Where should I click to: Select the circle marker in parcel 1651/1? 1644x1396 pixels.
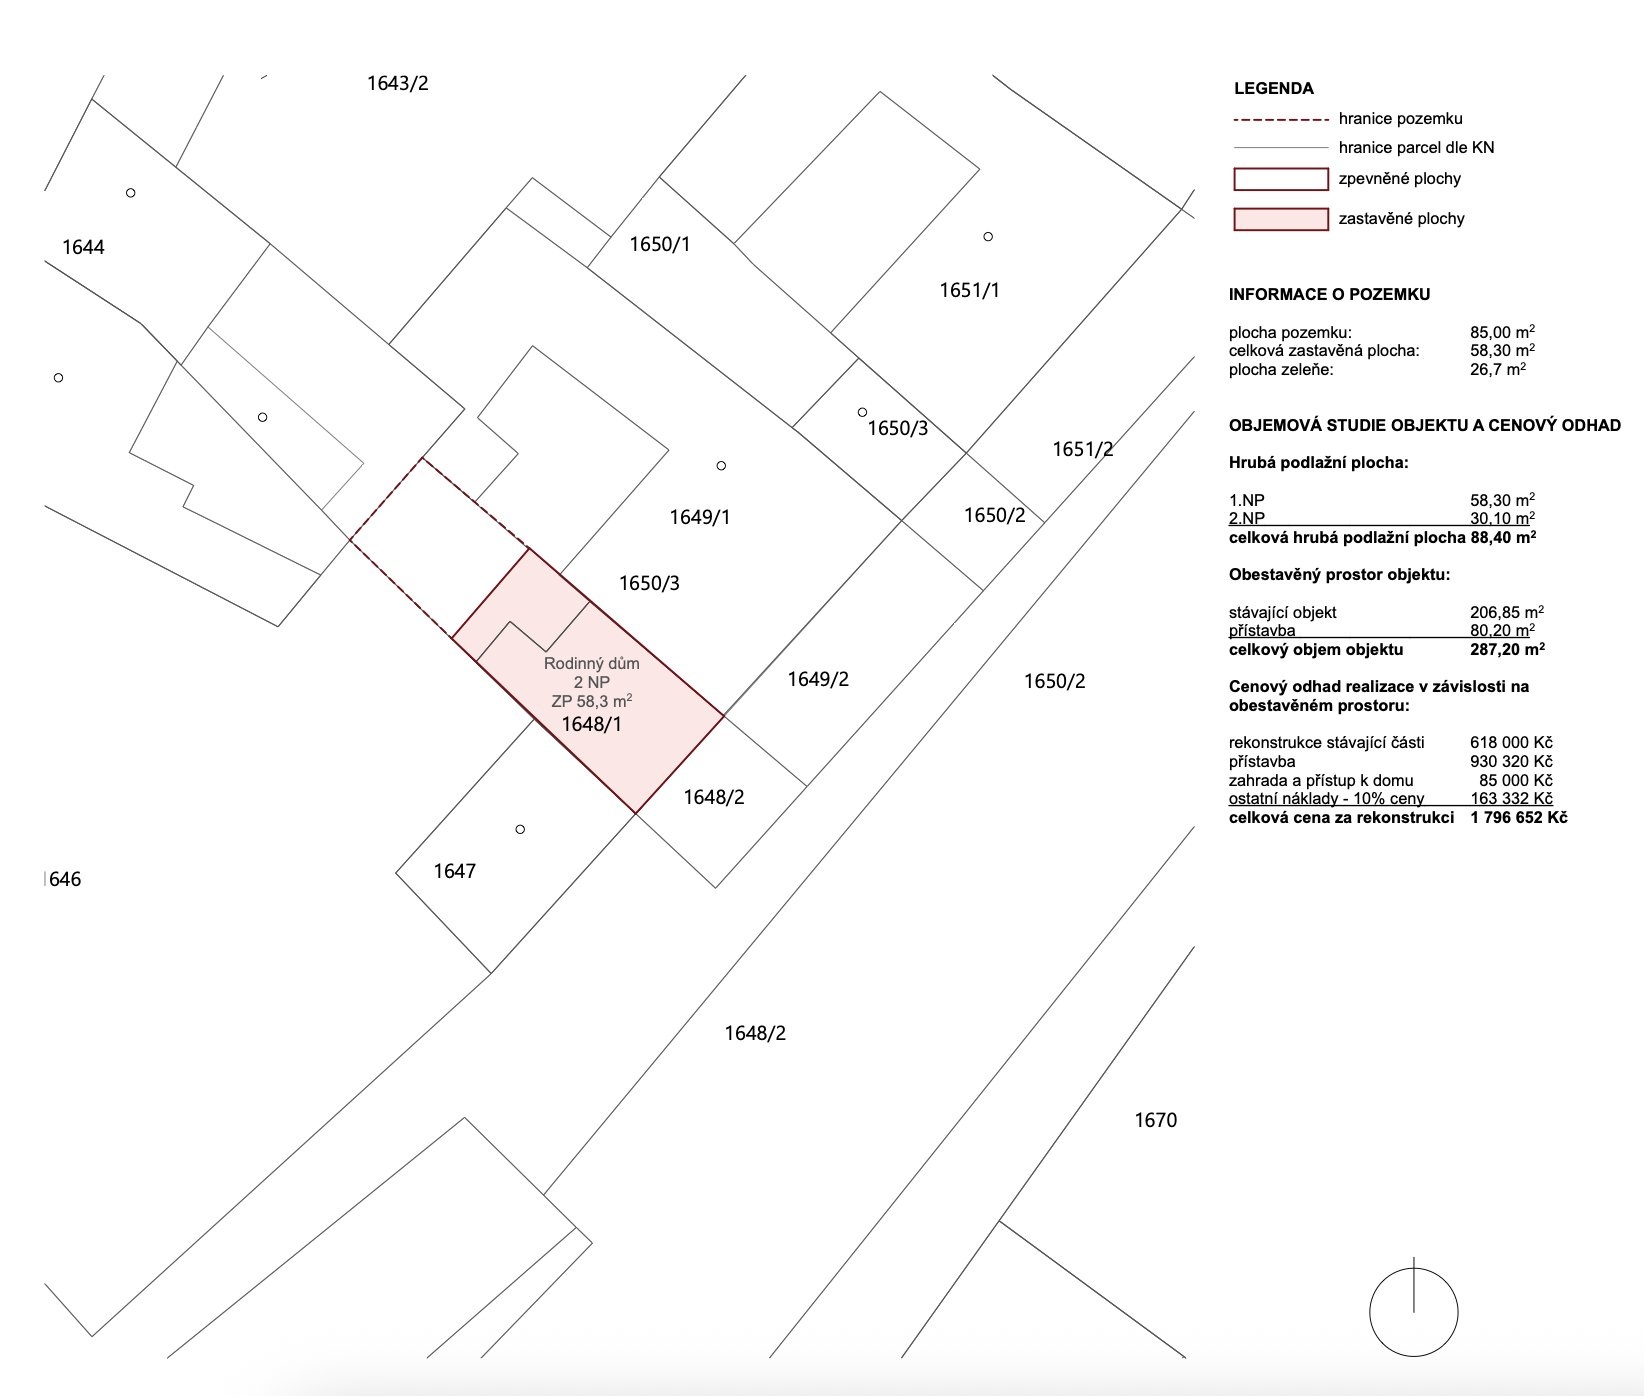click(x=988, y=237)
